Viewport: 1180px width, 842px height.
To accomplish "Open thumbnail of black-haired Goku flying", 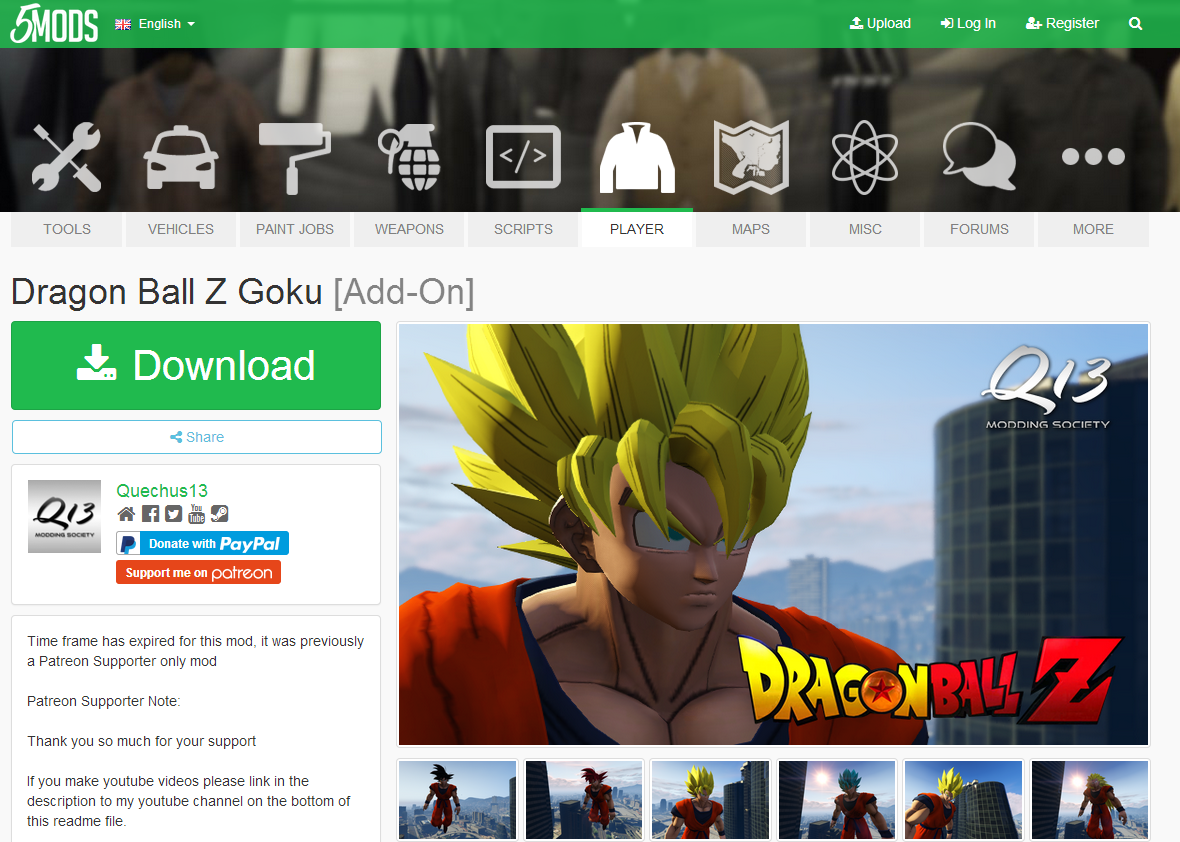I will 458,799.
